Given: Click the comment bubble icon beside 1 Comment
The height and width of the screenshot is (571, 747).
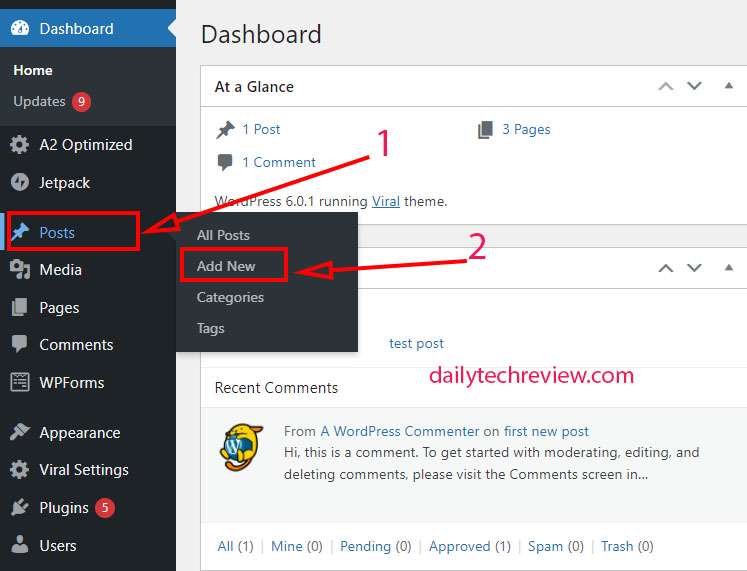Looking at the screenshot, I should coord(225,162).
